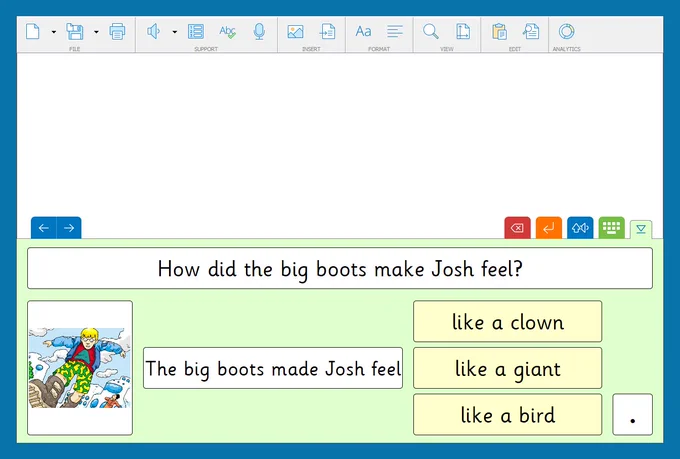The width and height of the screenshot is (680, 459).
Task: Choose the "like a clown" cell
Action: coord(507,321)
